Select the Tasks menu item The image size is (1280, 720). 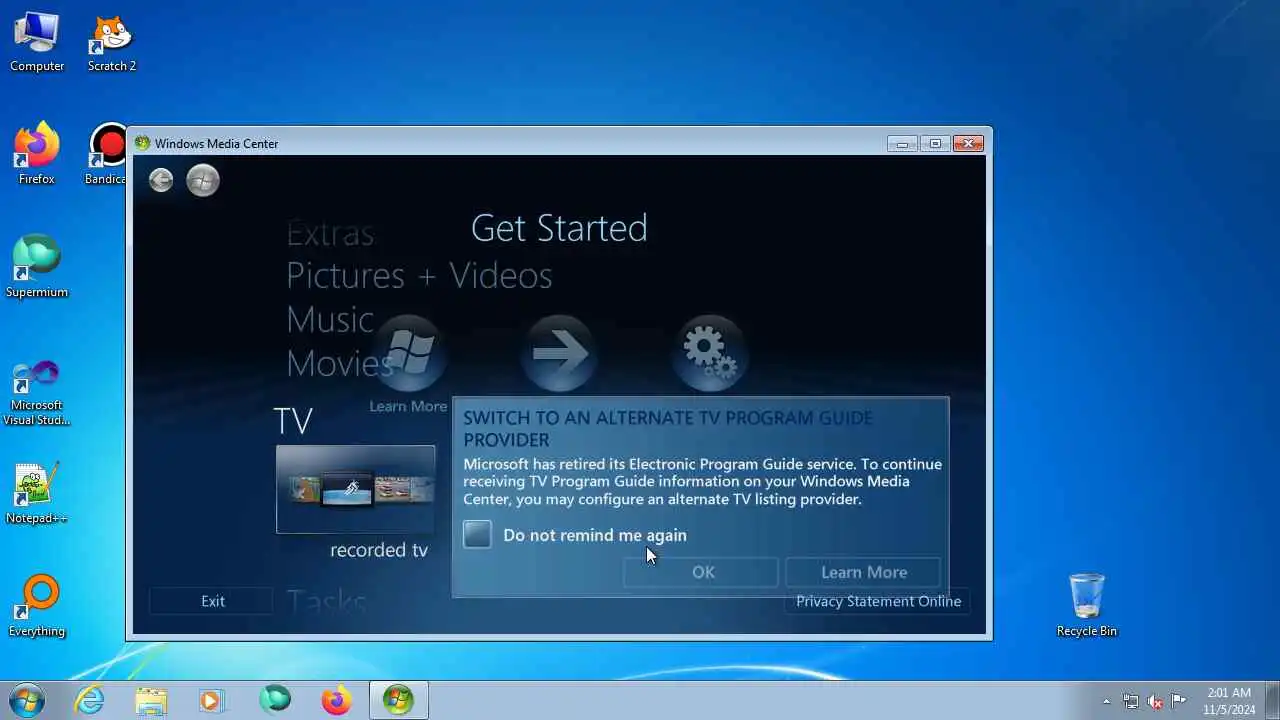tap(326, 601)
